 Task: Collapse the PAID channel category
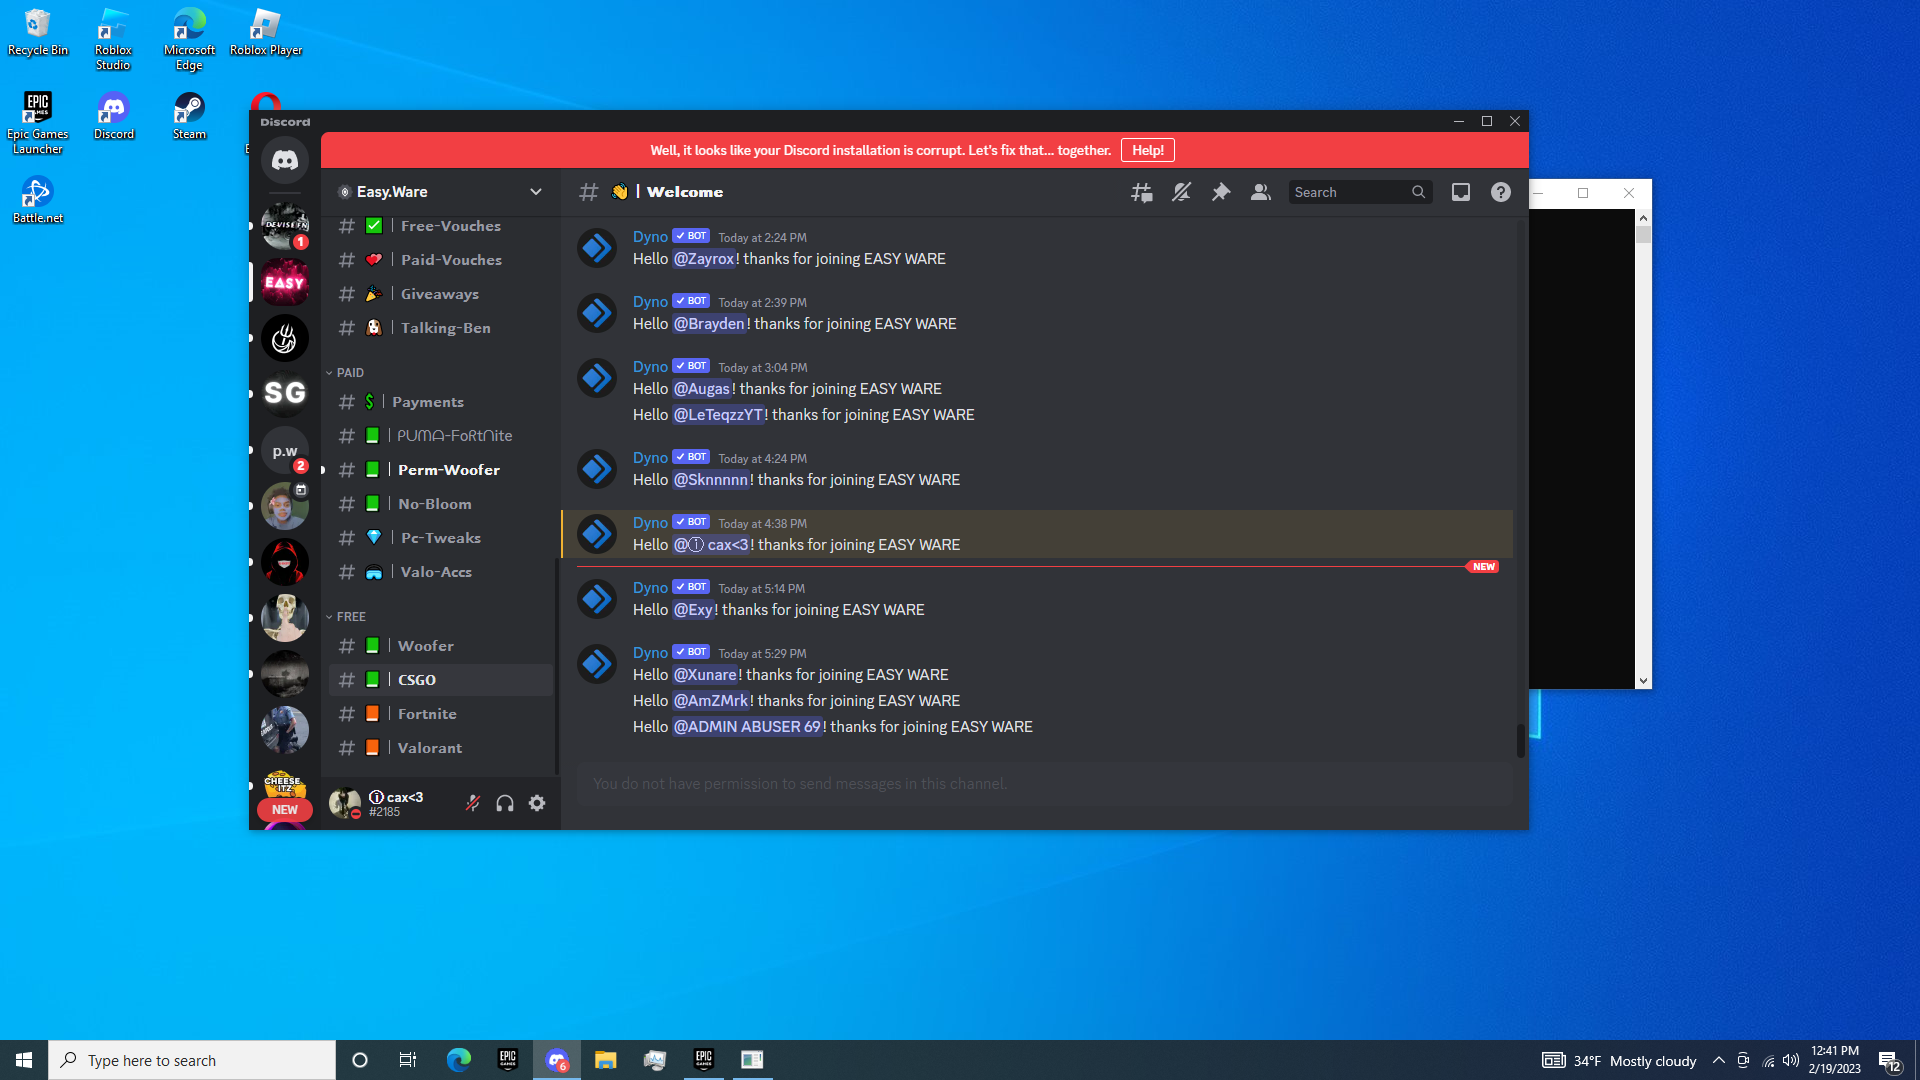click(349, 372)
